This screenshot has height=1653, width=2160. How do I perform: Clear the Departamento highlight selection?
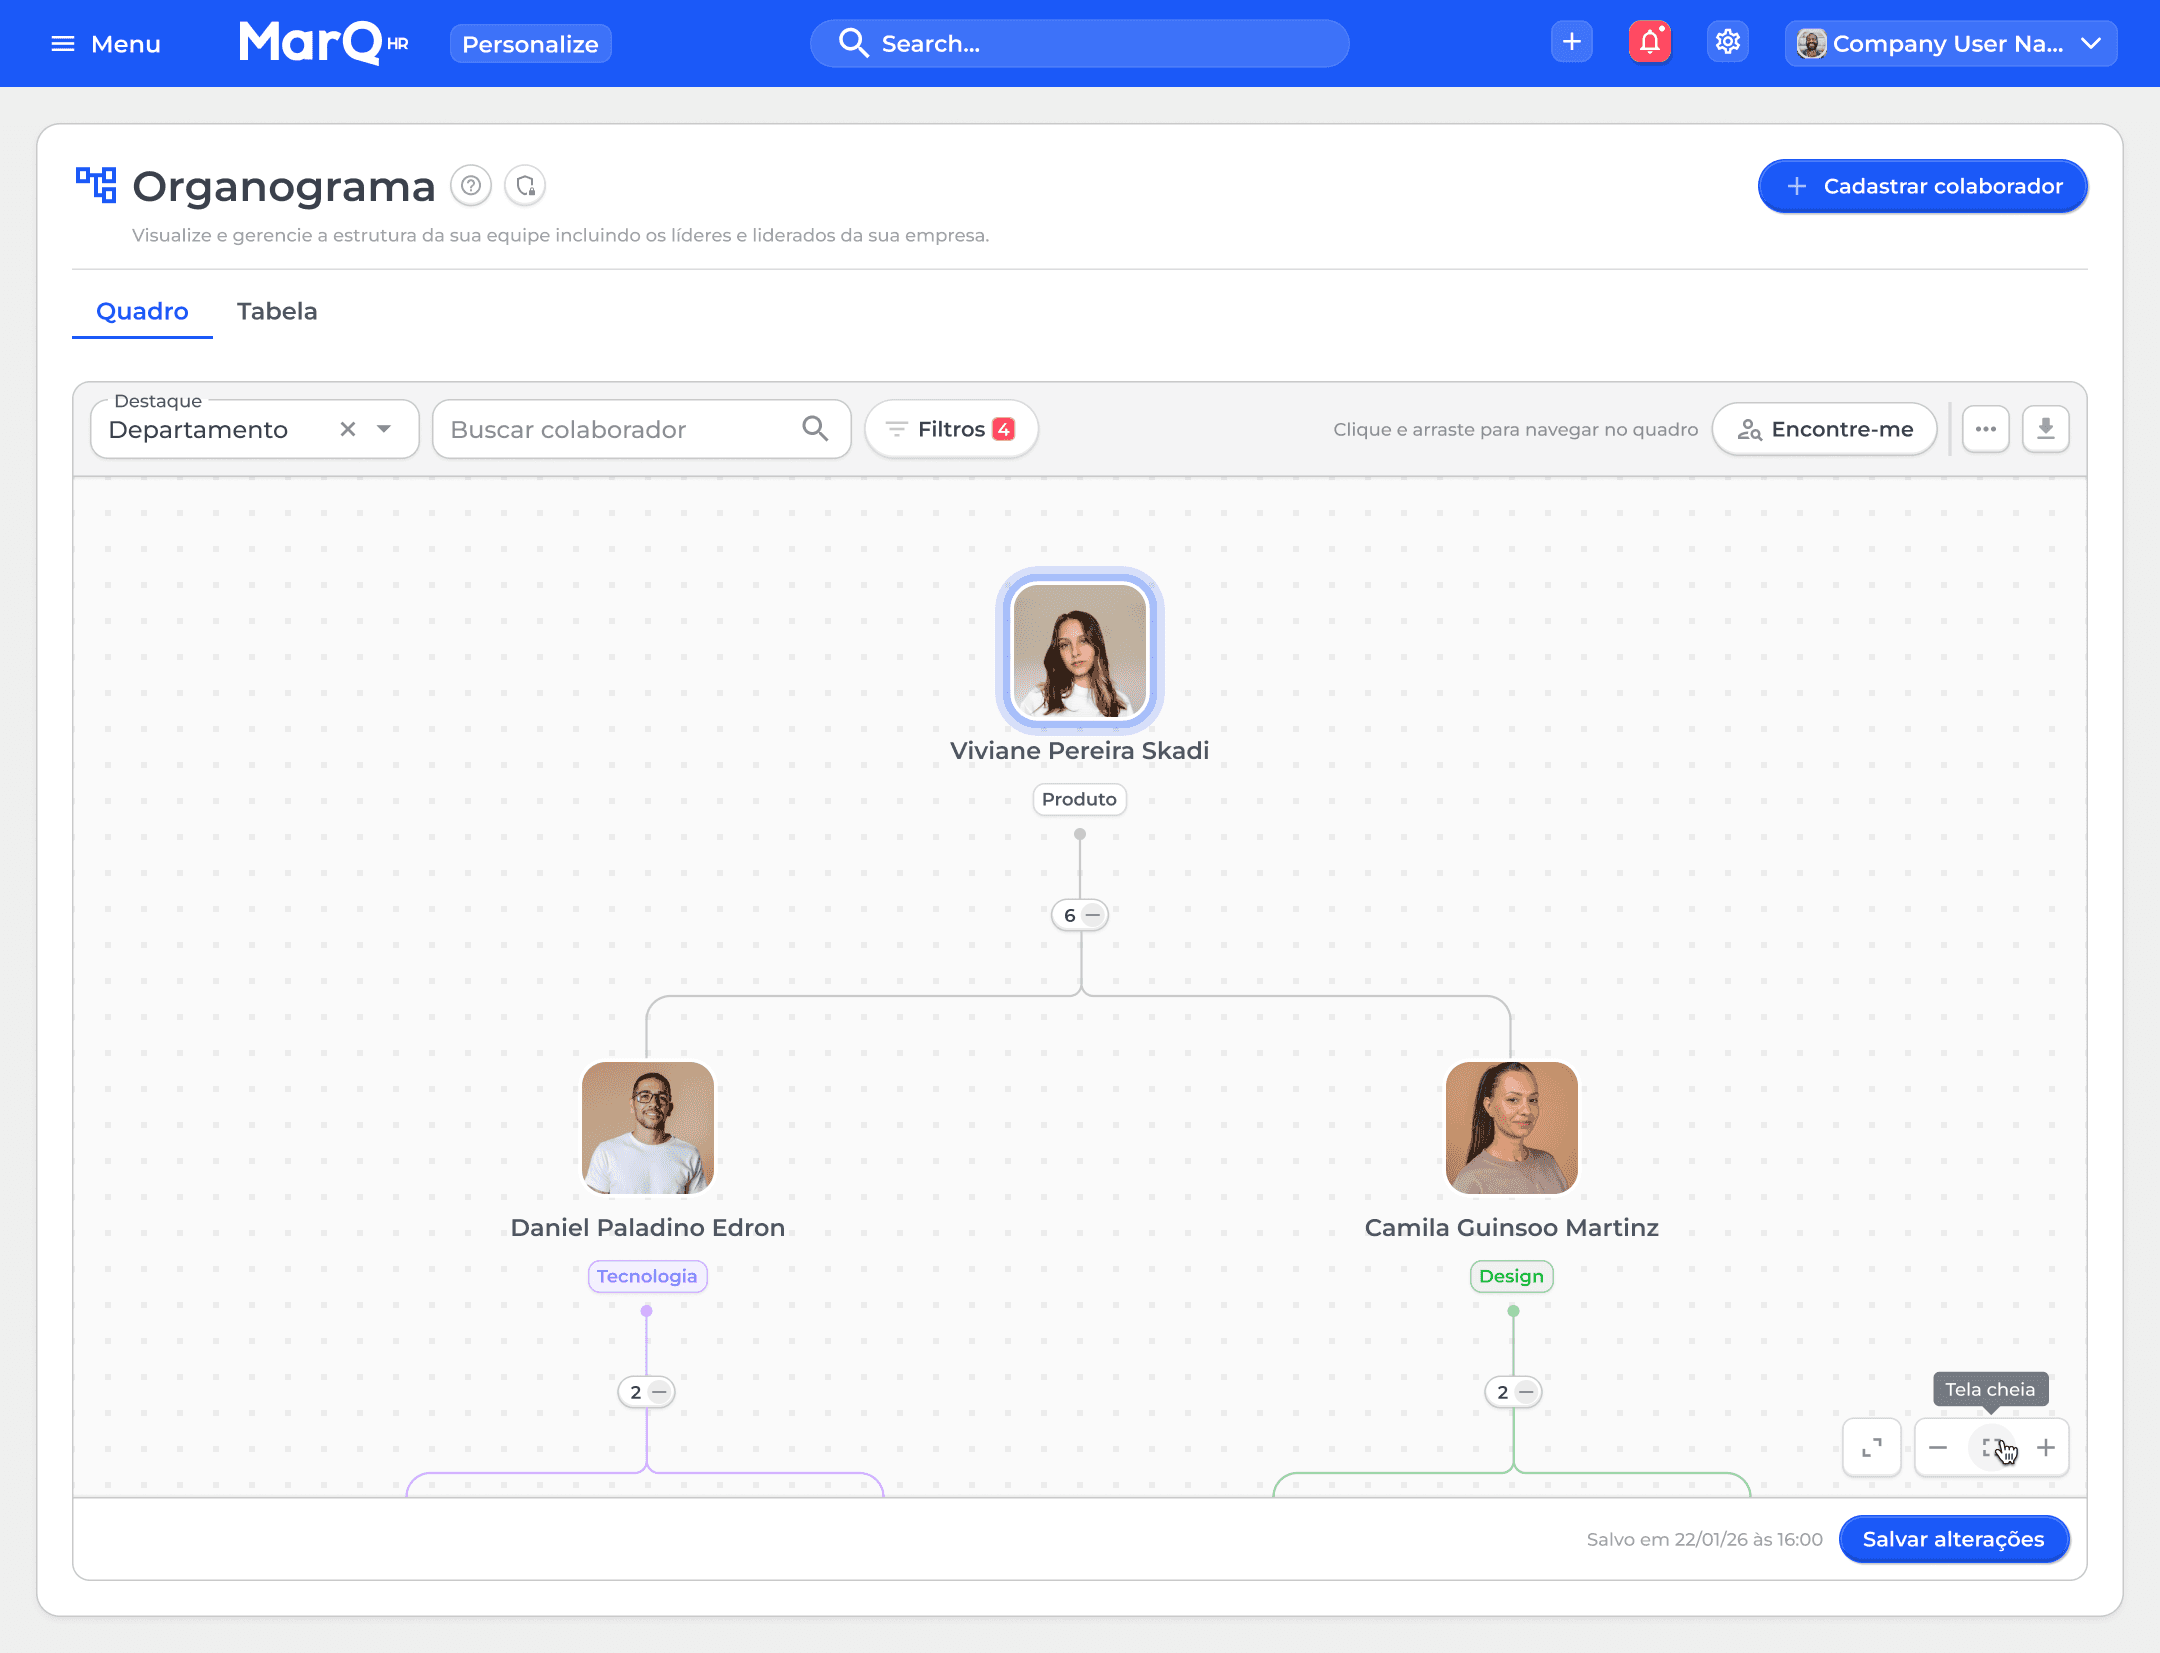(348, 429)
